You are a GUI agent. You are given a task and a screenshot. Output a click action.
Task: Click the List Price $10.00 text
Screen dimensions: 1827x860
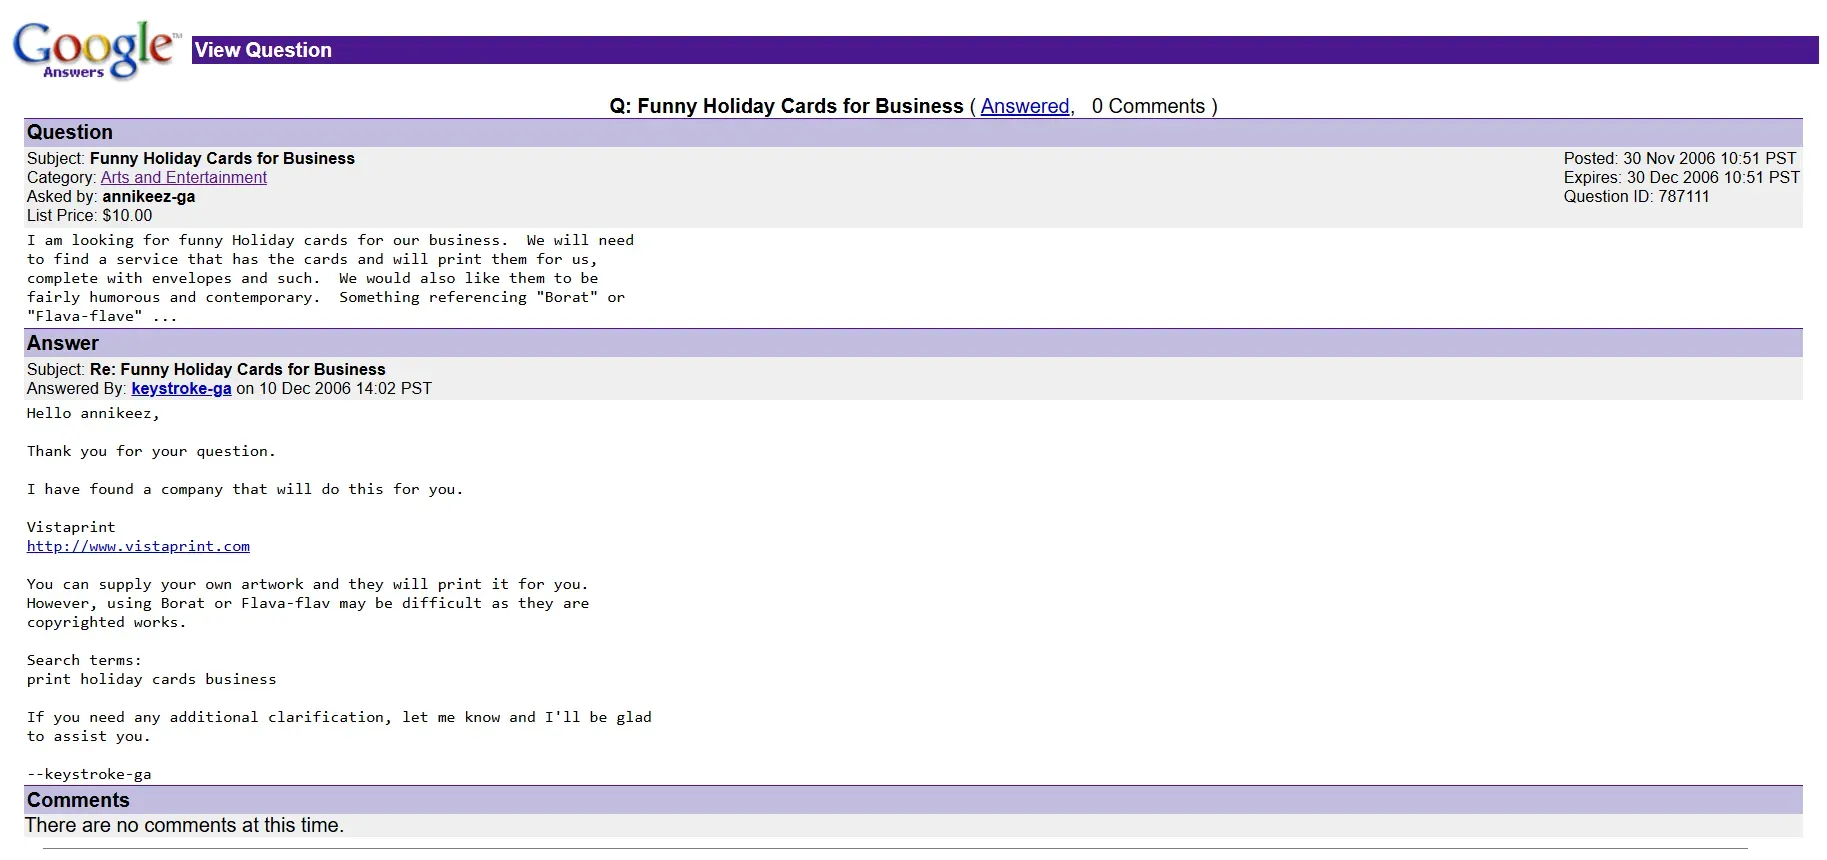click(90, 215)
